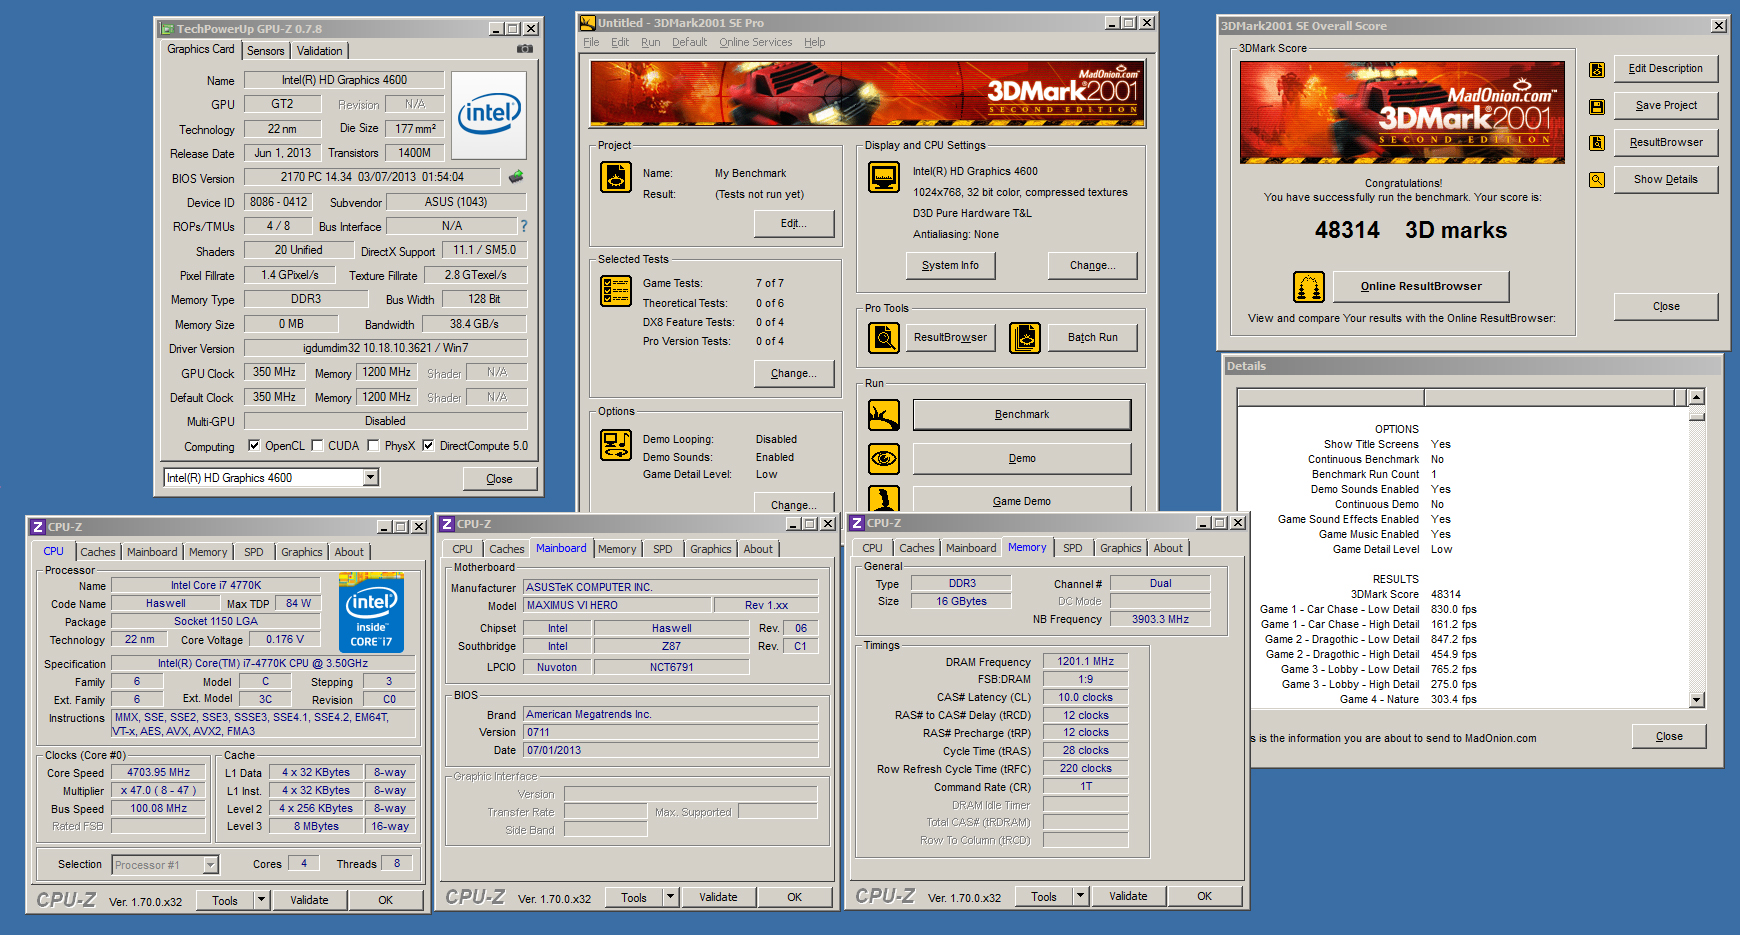Viewport: 1740px width, 935px height.
Task: Click Change... button in Selected Tests section
Action: [x=794, y=373]
